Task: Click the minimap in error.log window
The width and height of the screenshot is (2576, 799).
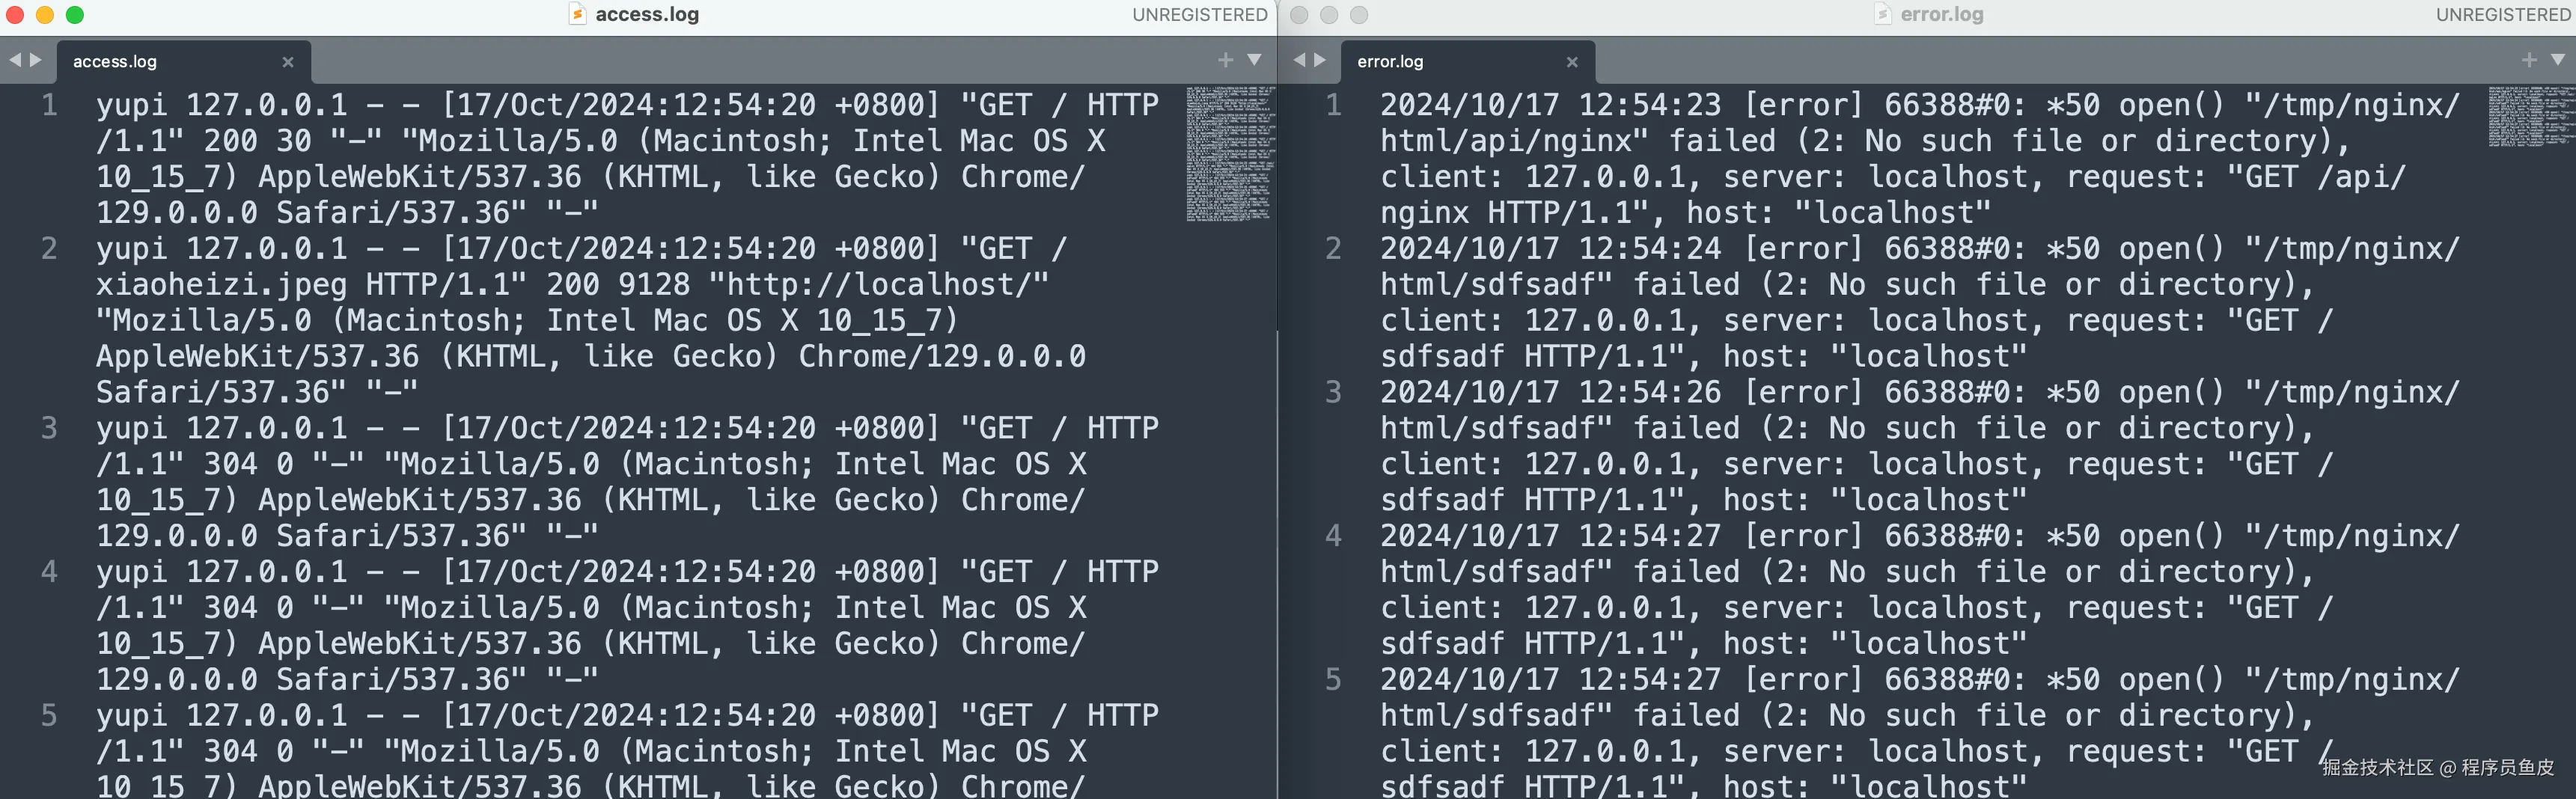Action: (x=2530, y=116)
